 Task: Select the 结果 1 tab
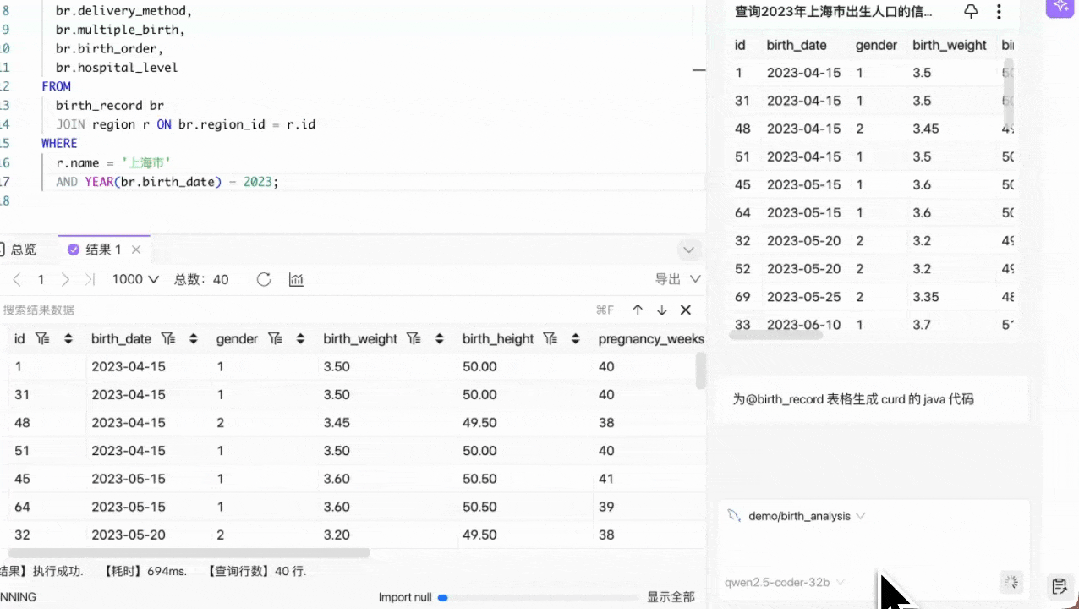tap(104, 249)
